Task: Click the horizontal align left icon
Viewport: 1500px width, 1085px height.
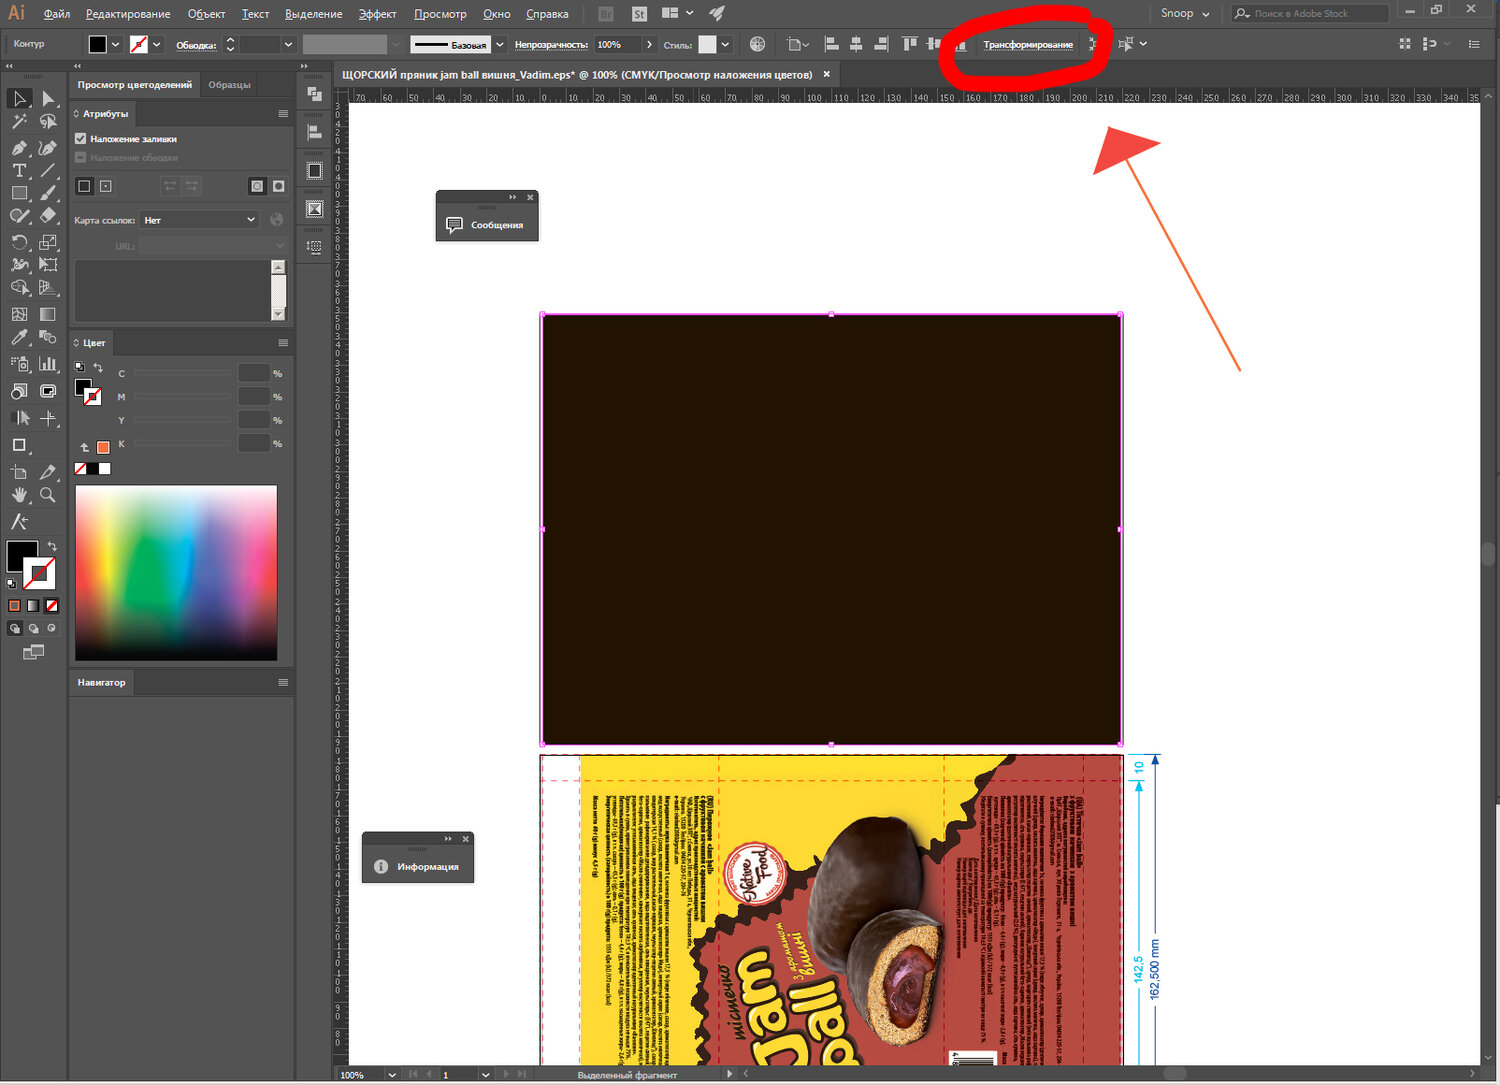Action: [831, 44]
